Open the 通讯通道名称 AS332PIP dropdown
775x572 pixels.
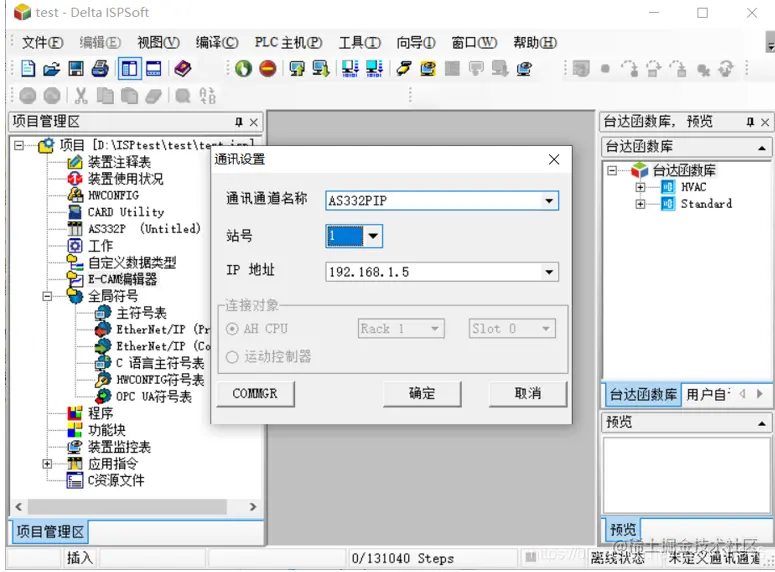(x=549, y=201)
